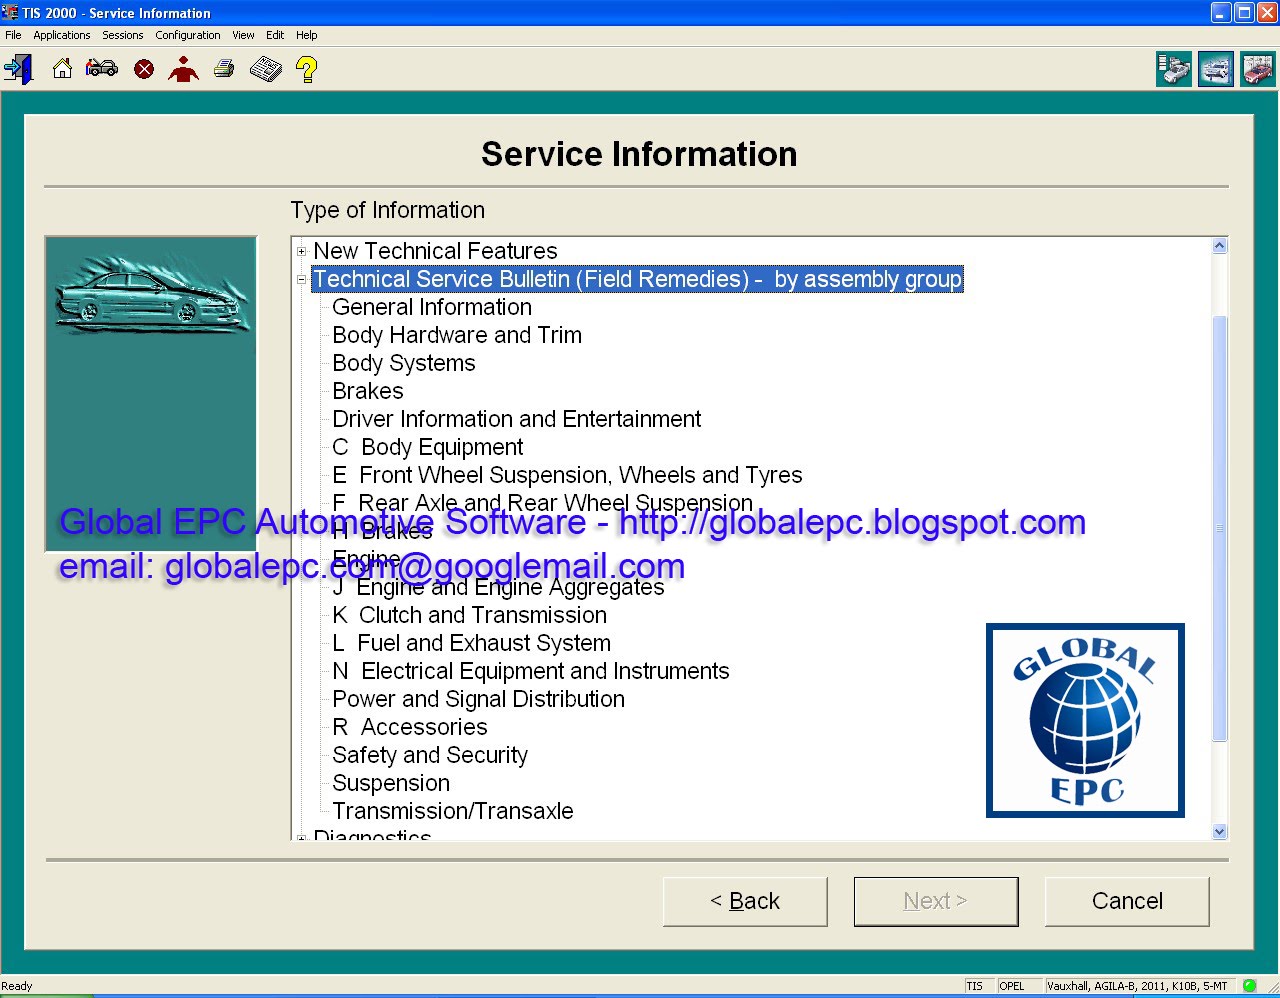Screen dimensions: 1280x998
Task: Click the embossed car thumbnail image
Action: (151, 393)
